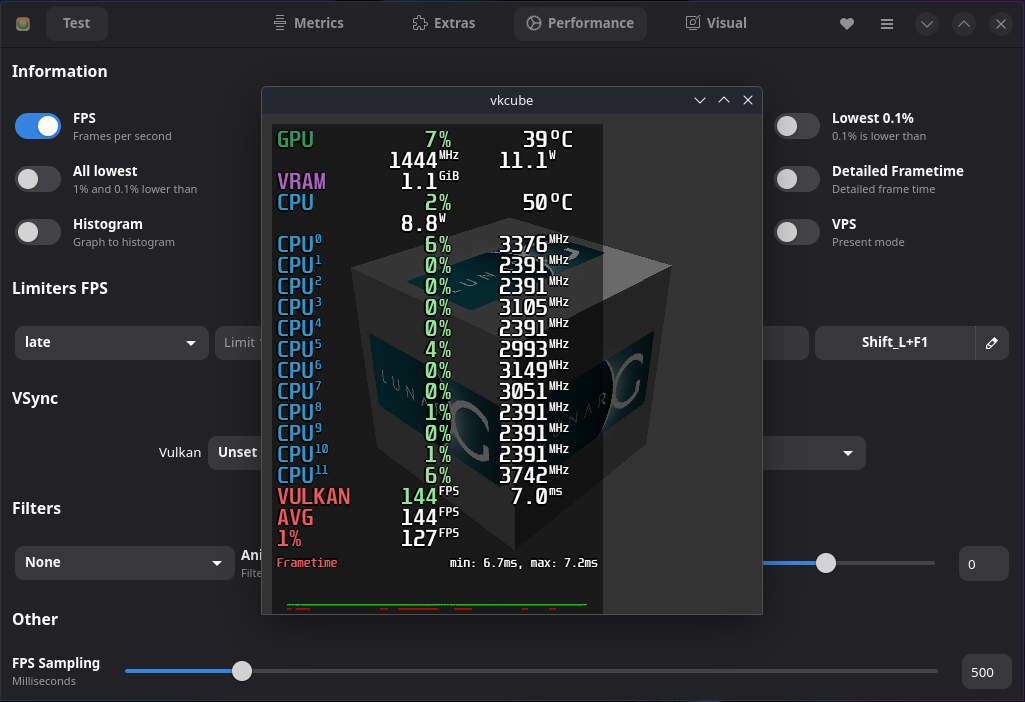Close the vkcube window
The height and width of the screenshot is (702, 1025).
coord(748,100)
